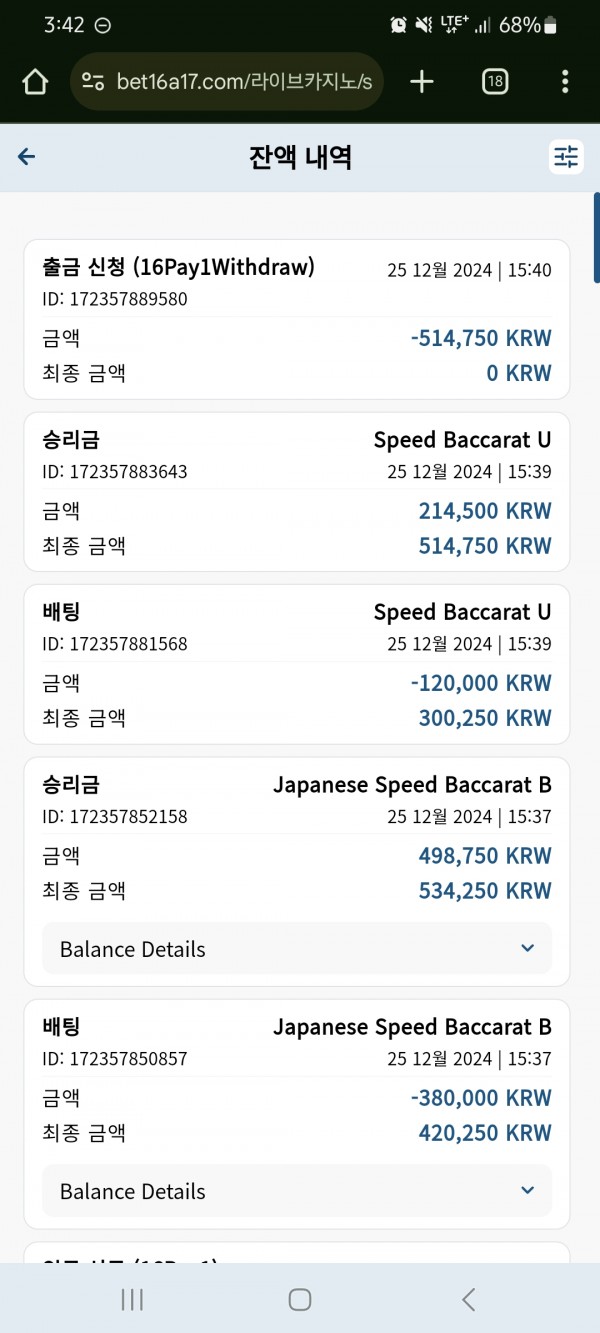Tap the site info icon in address bar

(93, 82)
